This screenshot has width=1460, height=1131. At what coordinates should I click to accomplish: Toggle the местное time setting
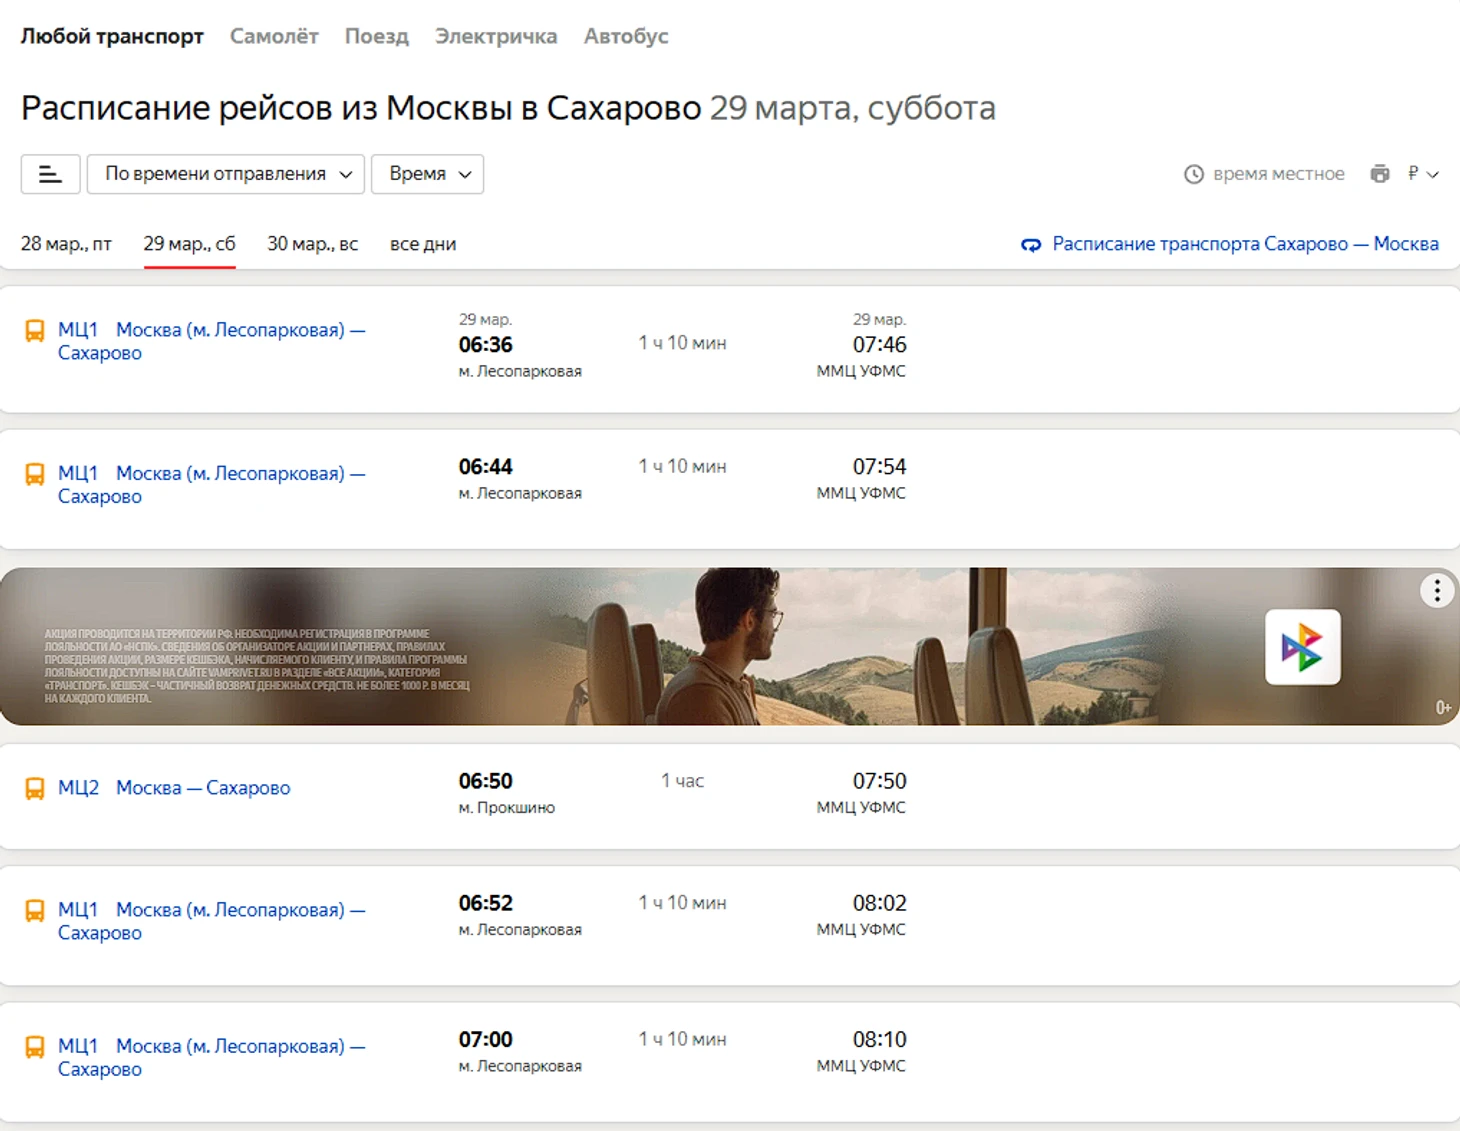(1278, 174)
